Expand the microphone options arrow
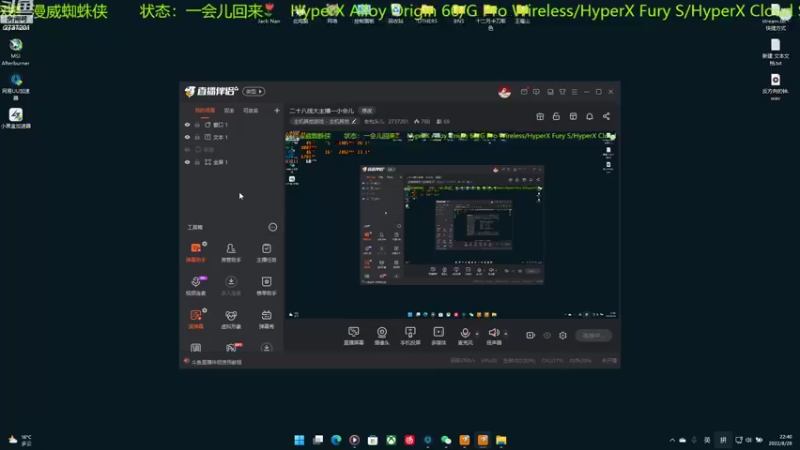Image resolution: width=800 pixels, height=450 pixels. tap(477, 334)
